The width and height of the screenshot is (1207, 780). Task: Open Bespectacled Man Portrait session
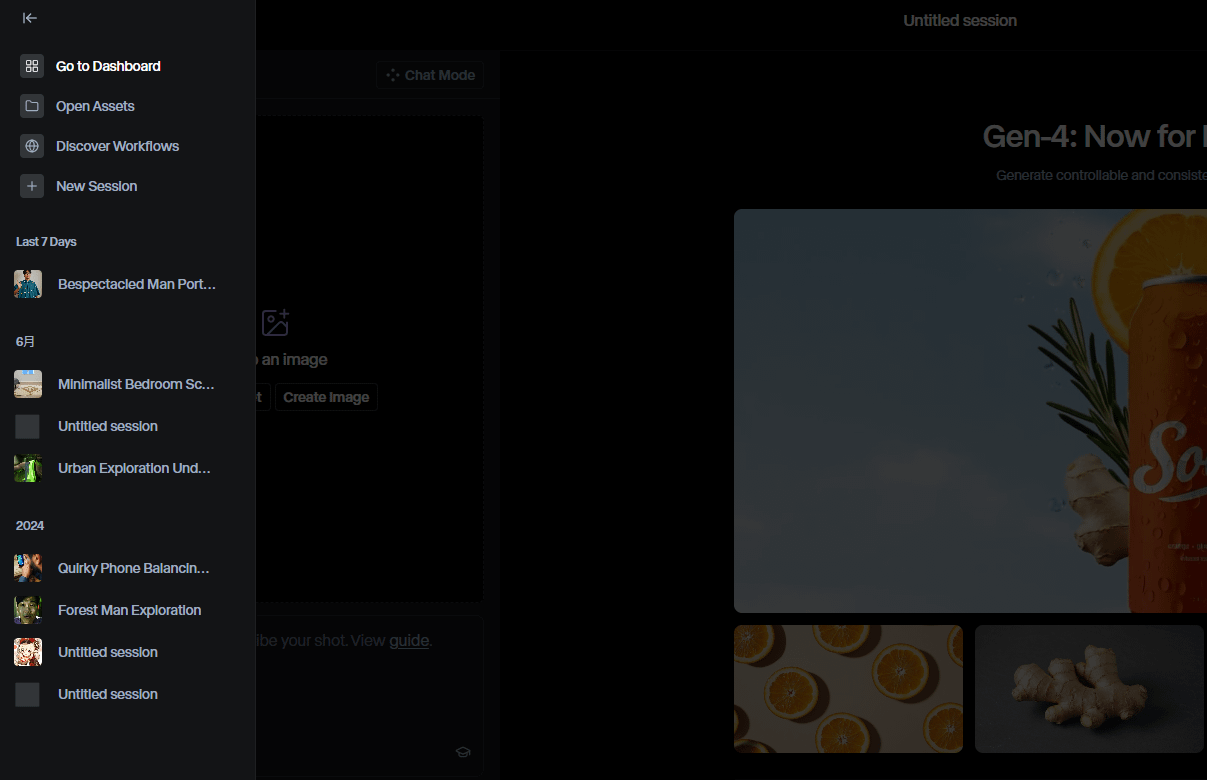136,284
